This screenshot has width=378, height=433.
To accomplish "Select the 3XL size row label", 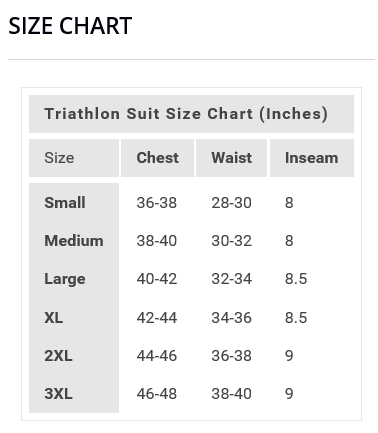I will [x=58, y=394].
